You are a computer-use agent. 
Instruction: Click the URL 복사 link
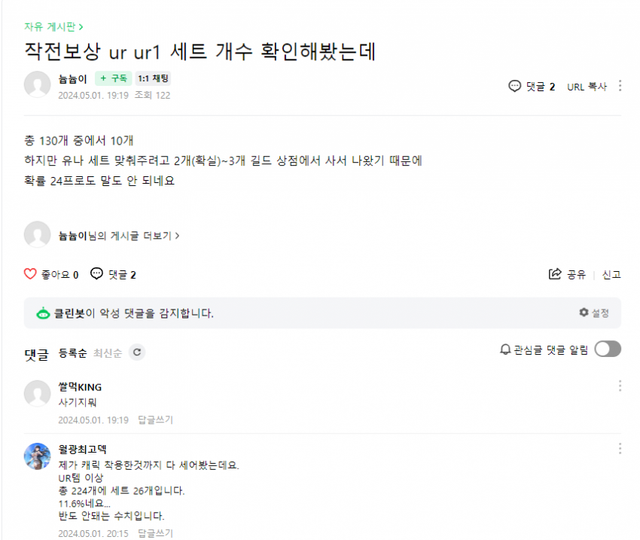587,87
